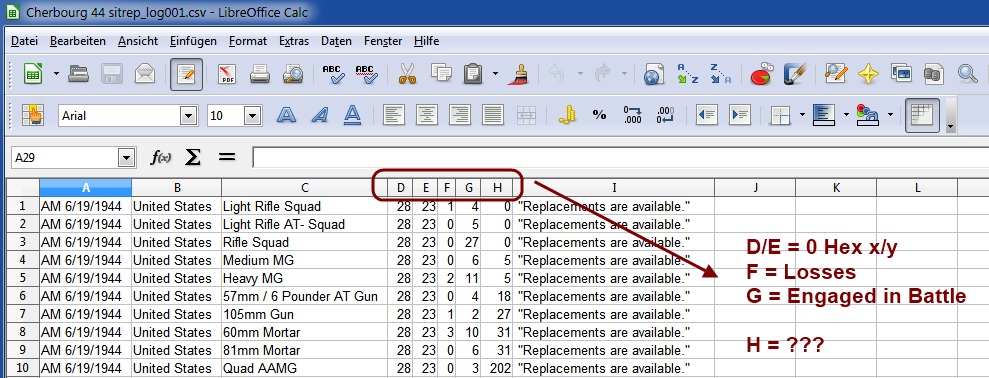Screen dimensions: 989x378
Task: Select column A header
Action: 86,187
